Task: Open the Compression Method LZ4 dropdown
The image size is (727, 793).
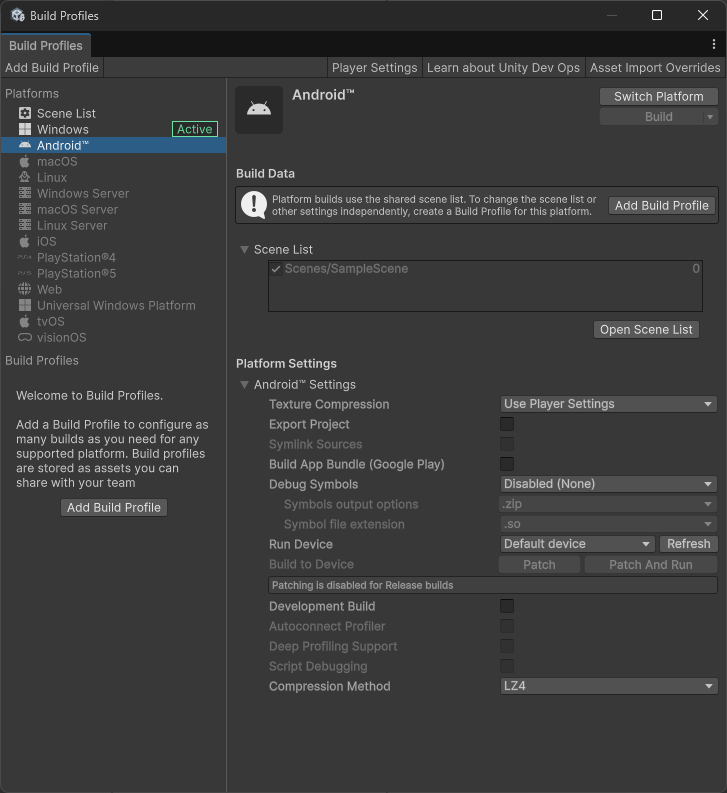Action: [x=608, y=686]
